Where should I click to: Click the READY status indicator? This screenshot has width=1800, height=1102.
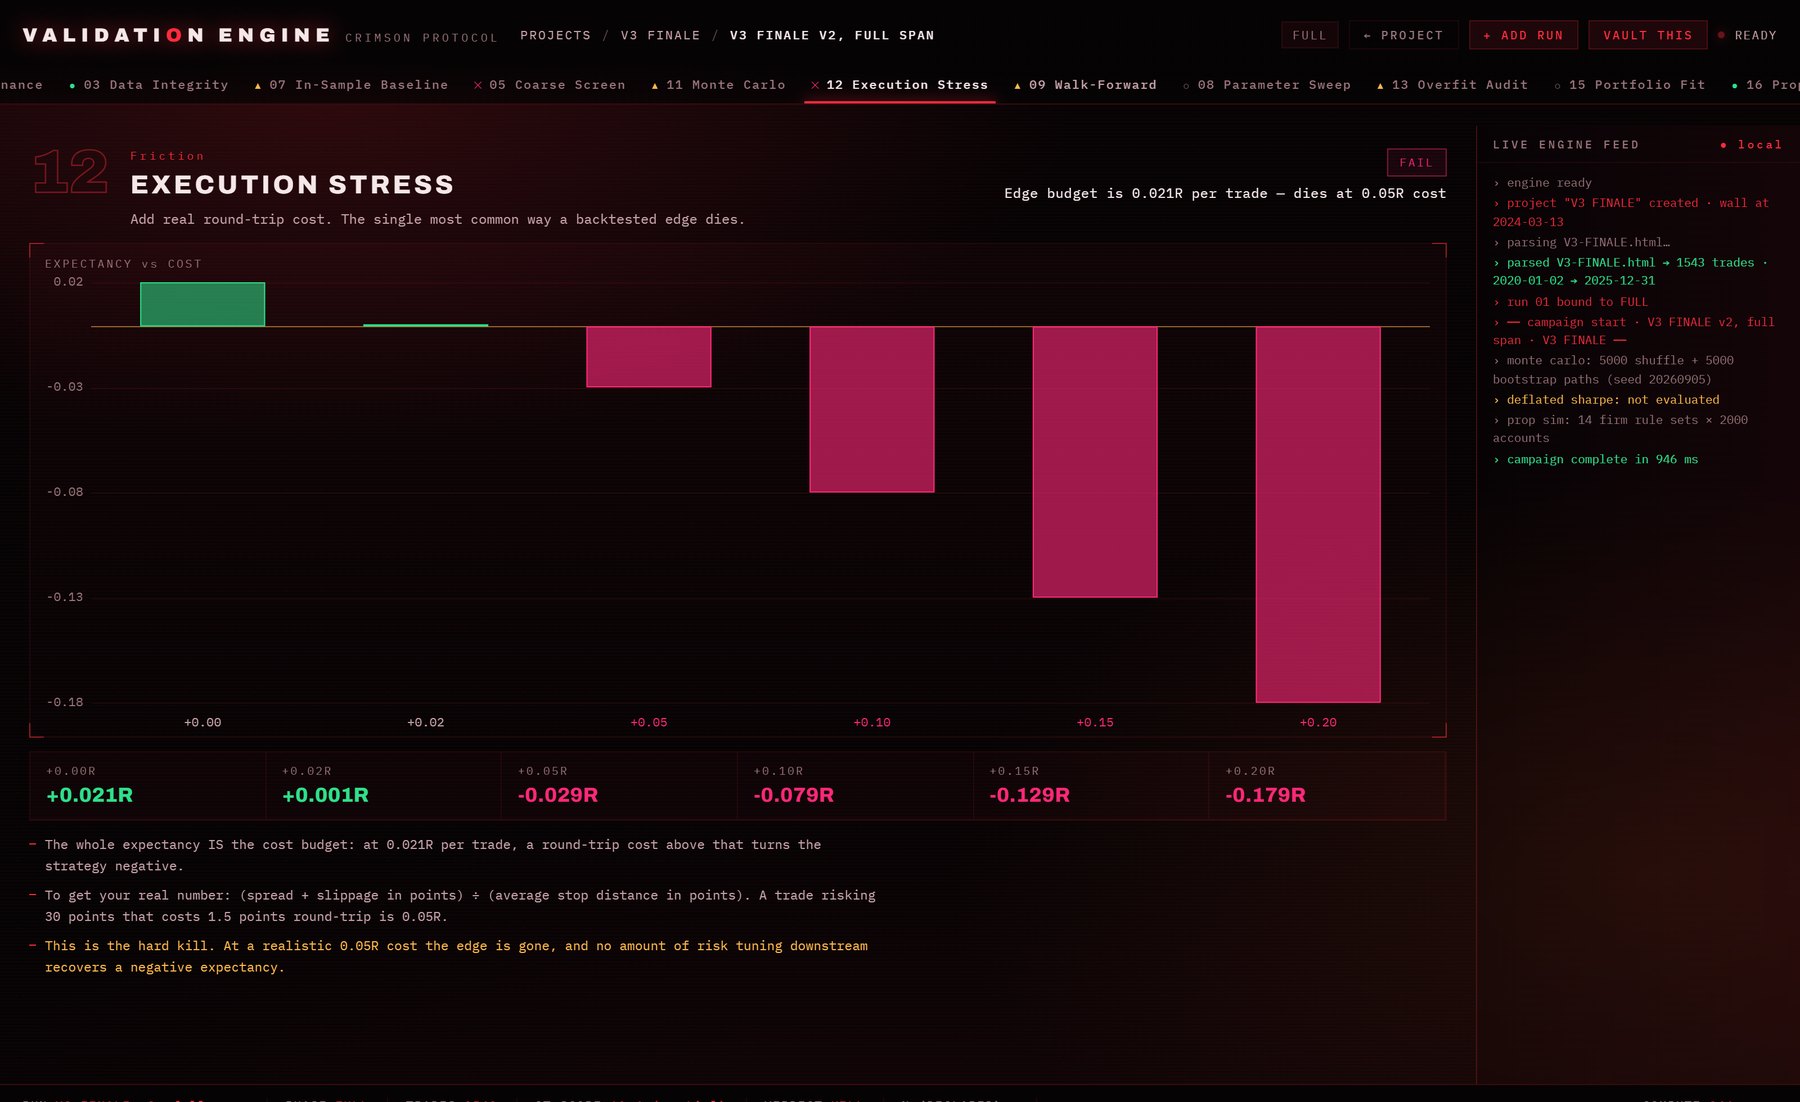click(x=1747, y=35)
